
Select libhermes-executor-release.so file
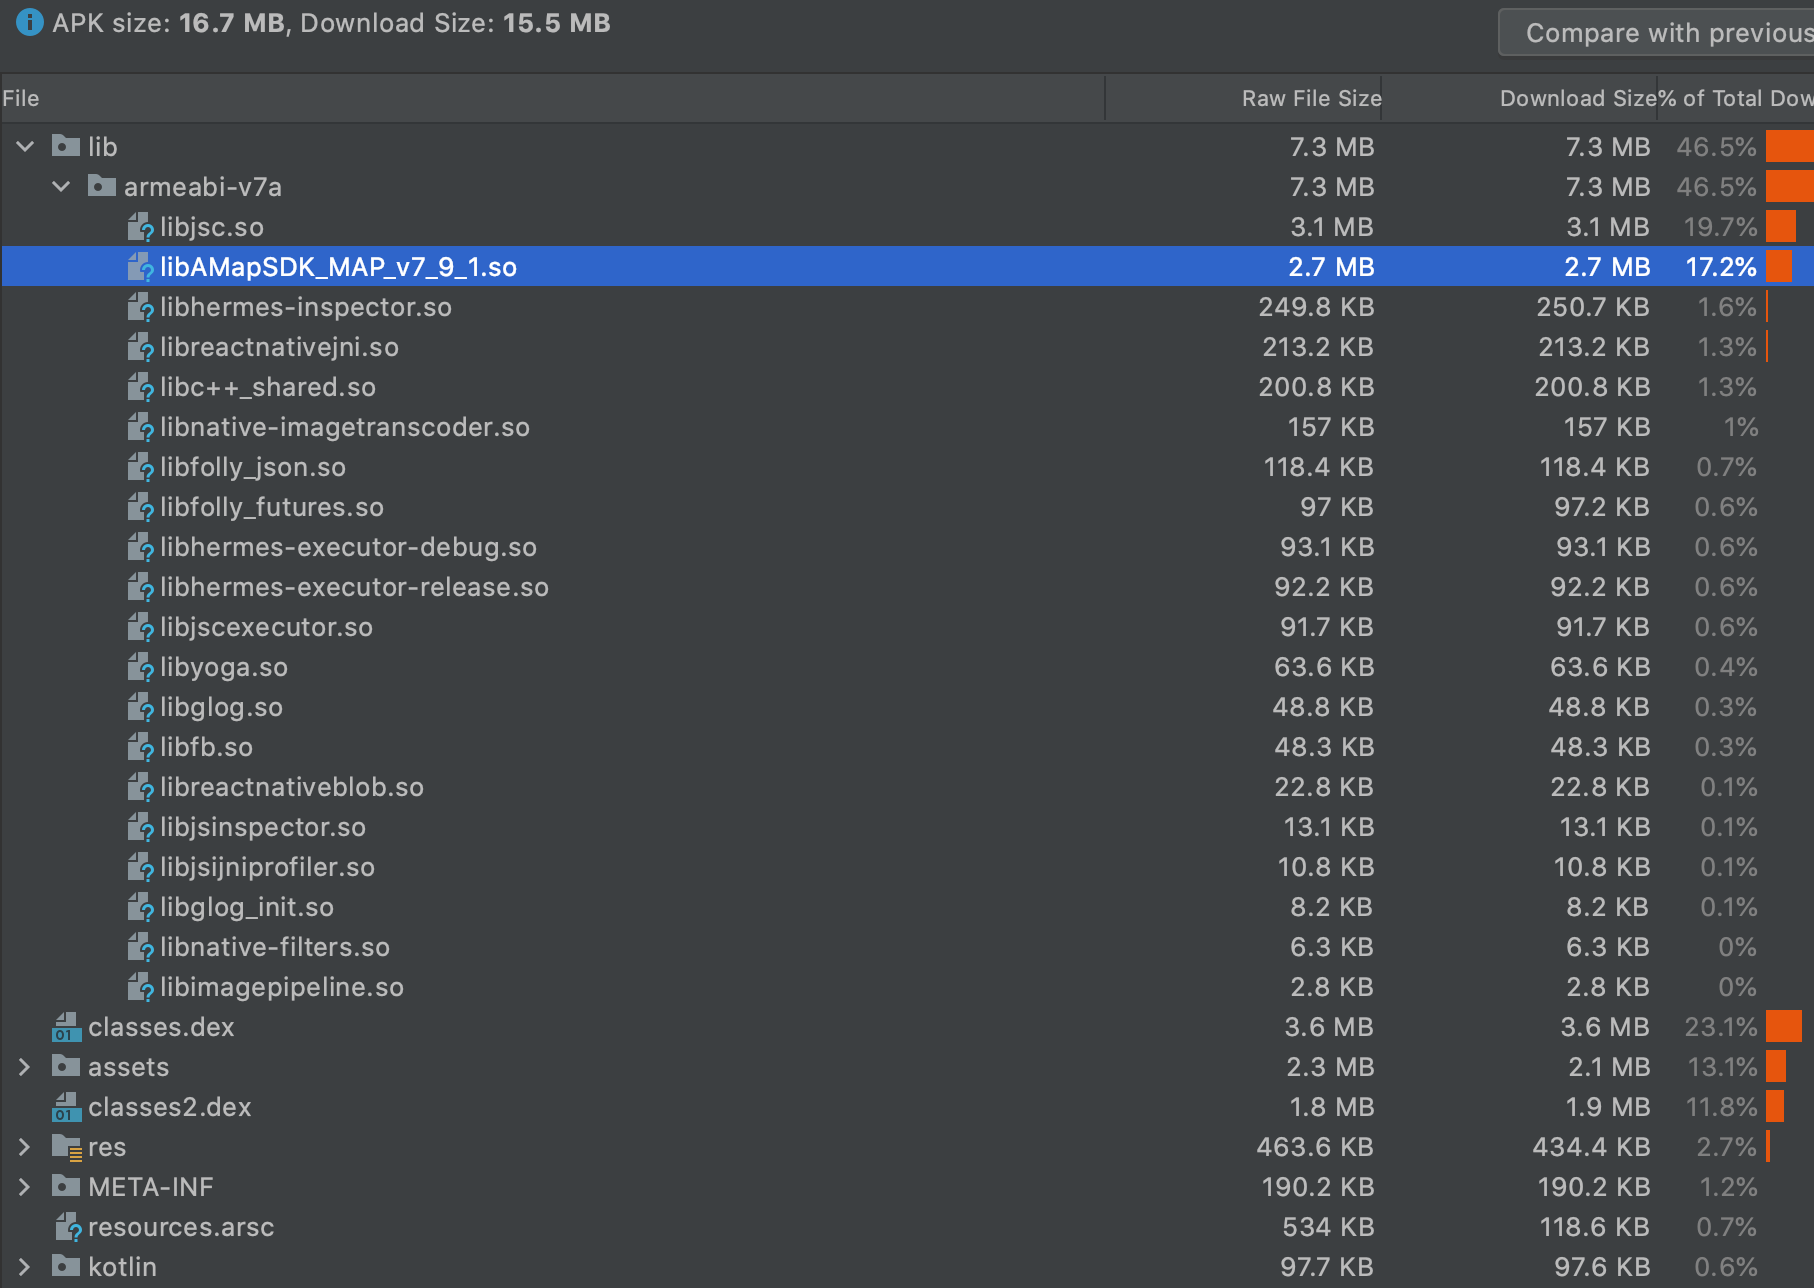click(907, 587)
